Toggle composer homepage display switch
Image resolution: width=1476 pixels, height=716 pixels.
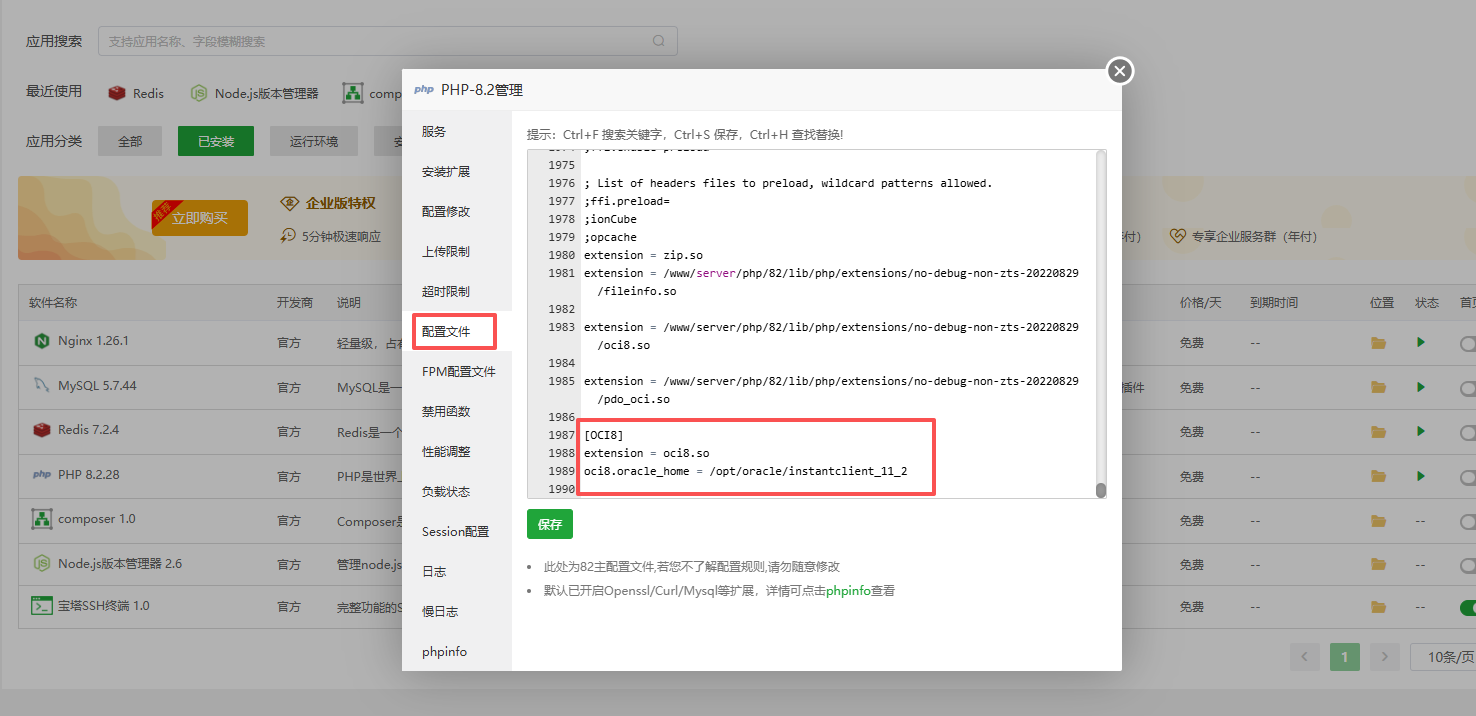click(x=1468, y=521)
